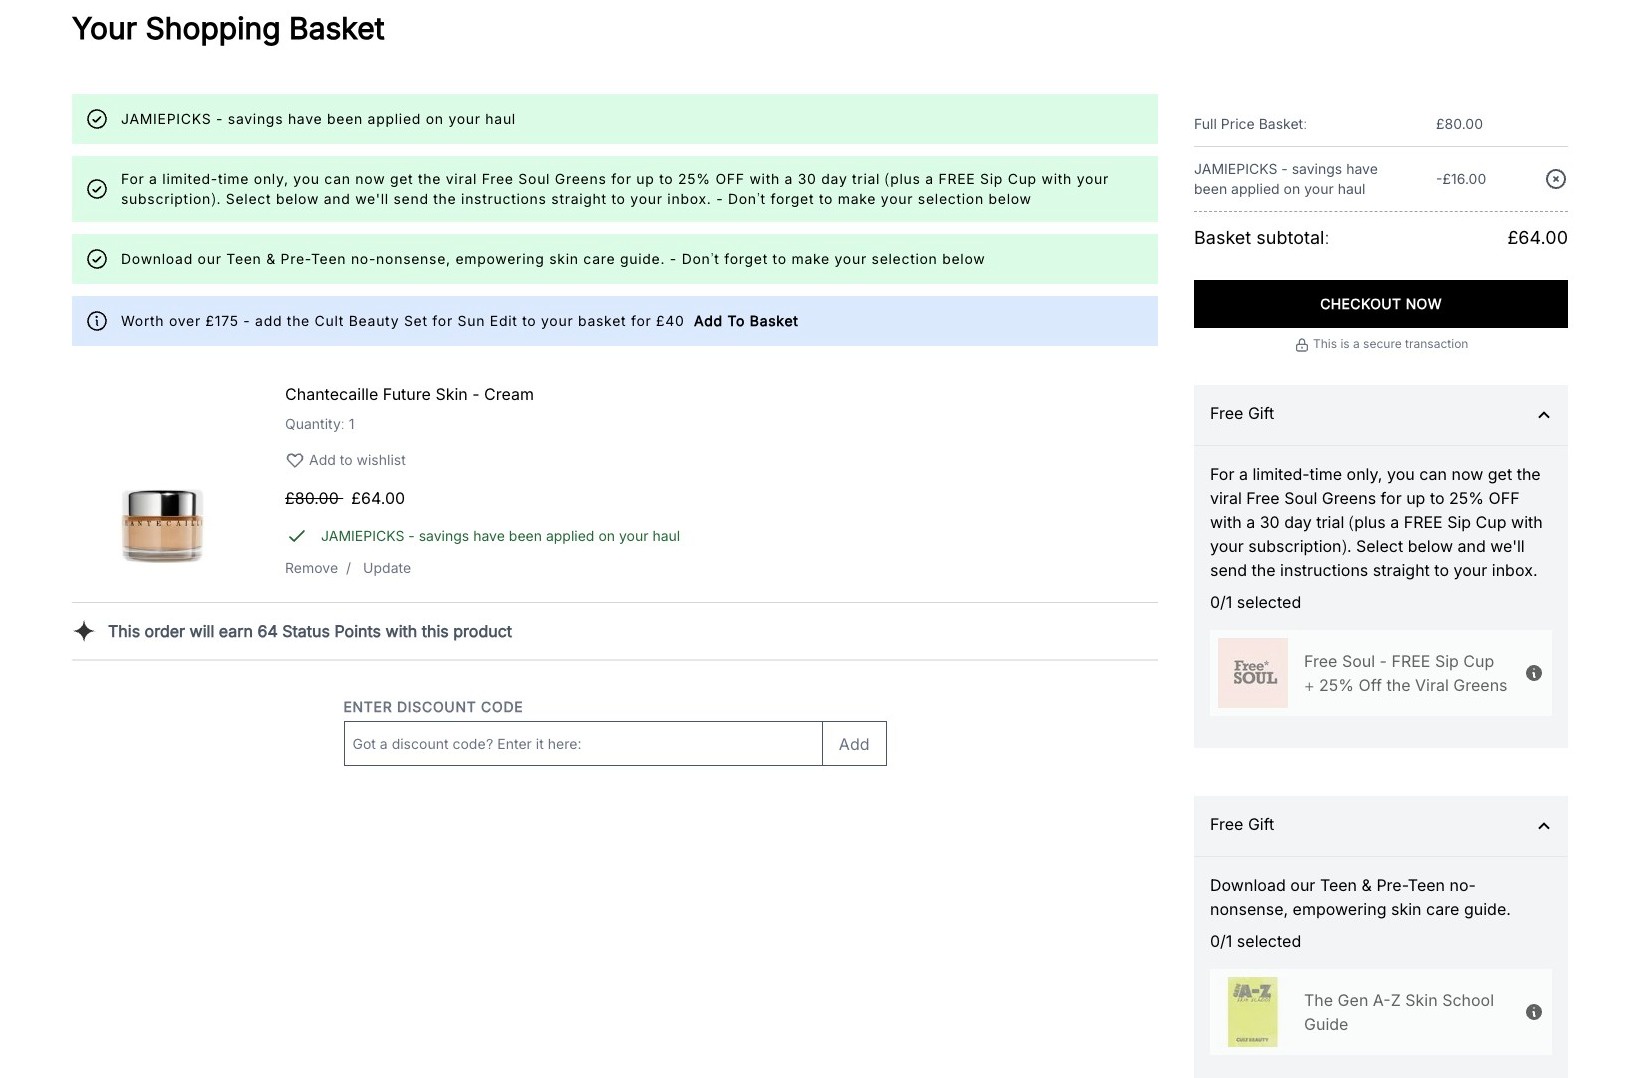Collapse the first Free Gift panel
Image resolution: width=1632 pixels, height=1078 pixels.
point(1543,414)
